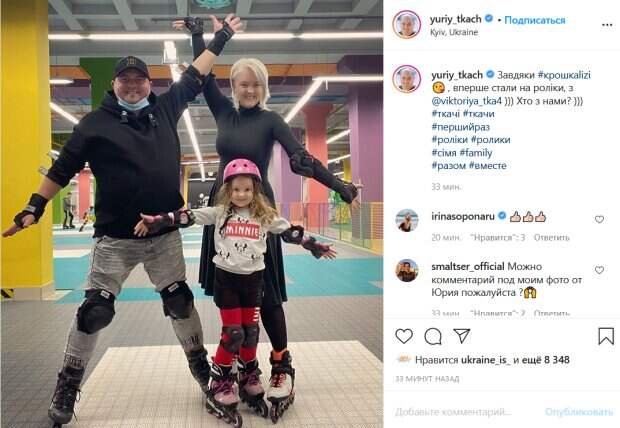Reply to the irinasoponaru comment with Ответить

[x=552, y=238]
